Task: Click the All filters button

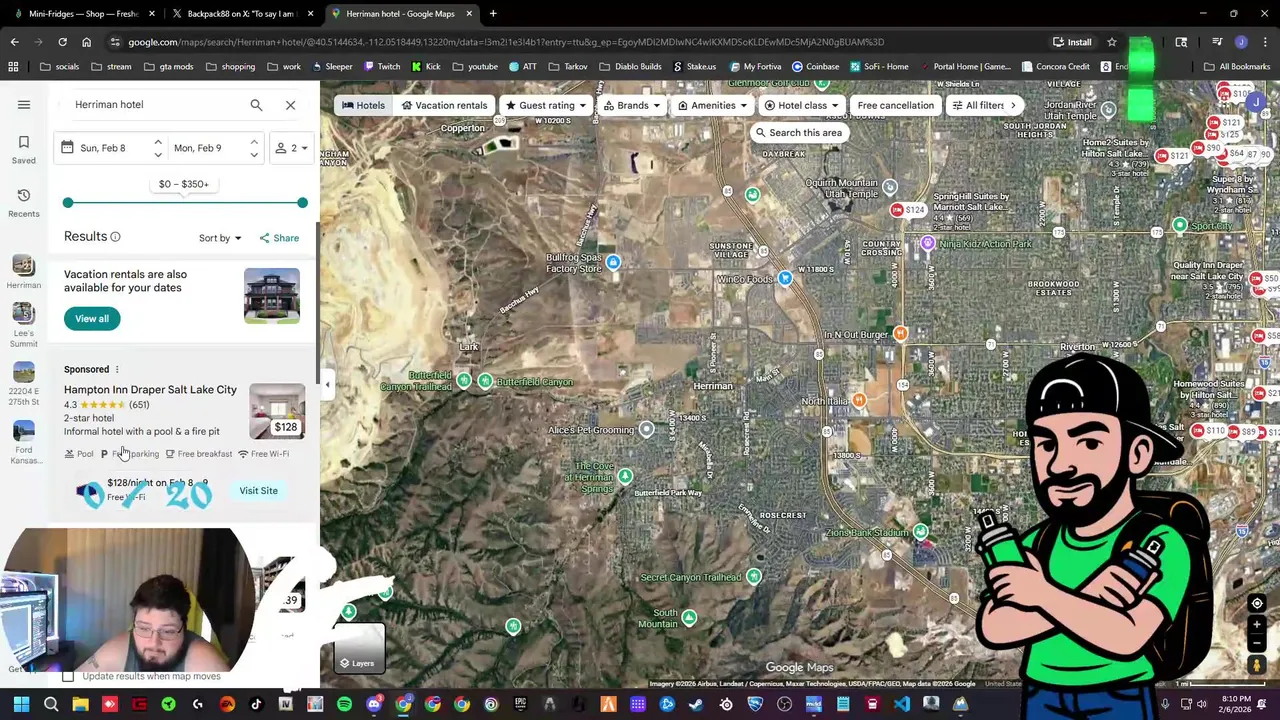Action: click(x=979, y=105)
